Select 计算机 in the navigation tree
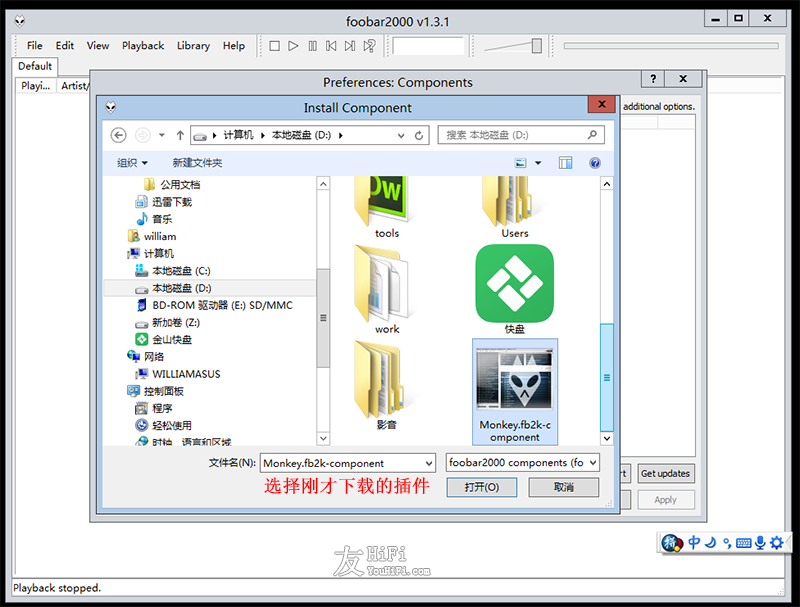This screenshot has height=607, width=800. coord(151,254)
